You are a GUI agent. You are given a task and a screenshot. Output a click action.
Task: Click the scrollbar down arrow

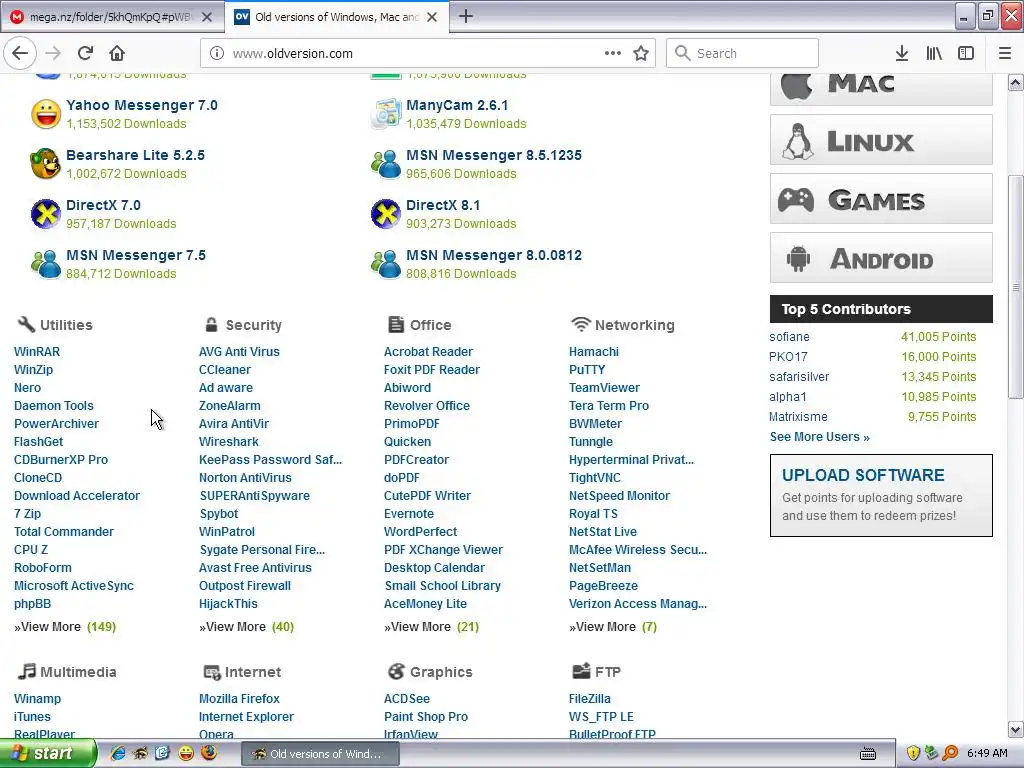(1016, 729)
